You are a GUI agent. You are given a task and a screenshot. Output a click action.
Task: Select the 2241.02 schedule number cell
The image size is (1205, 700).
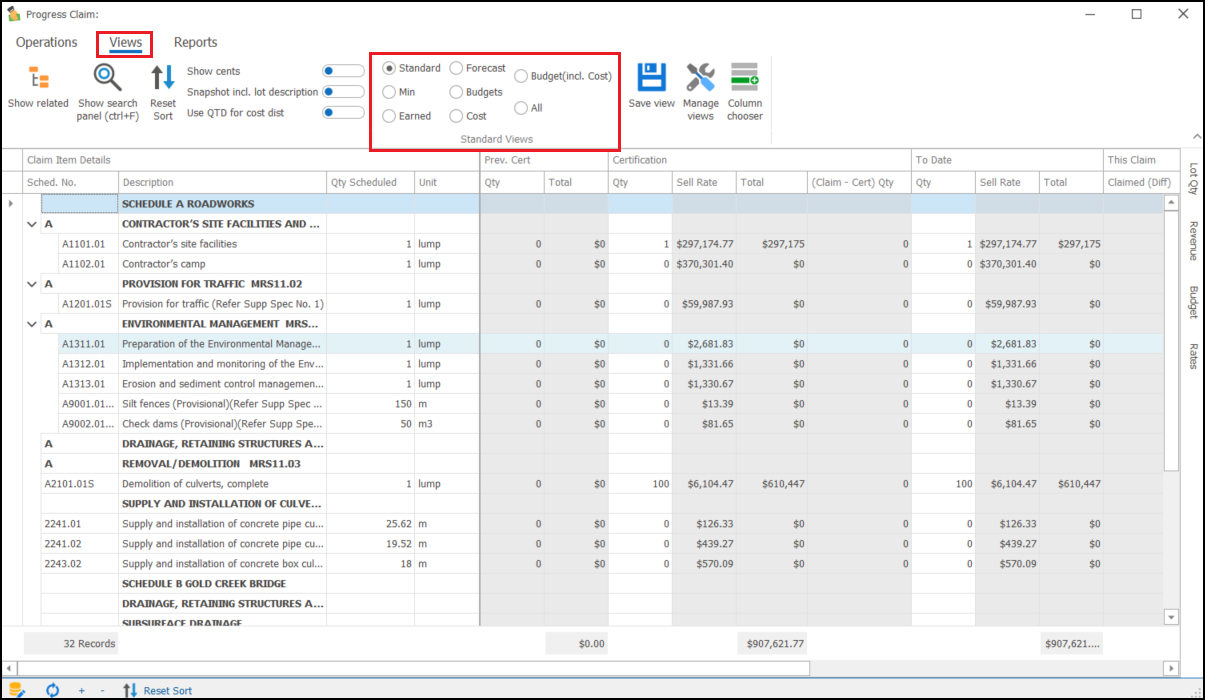[80, 544]
